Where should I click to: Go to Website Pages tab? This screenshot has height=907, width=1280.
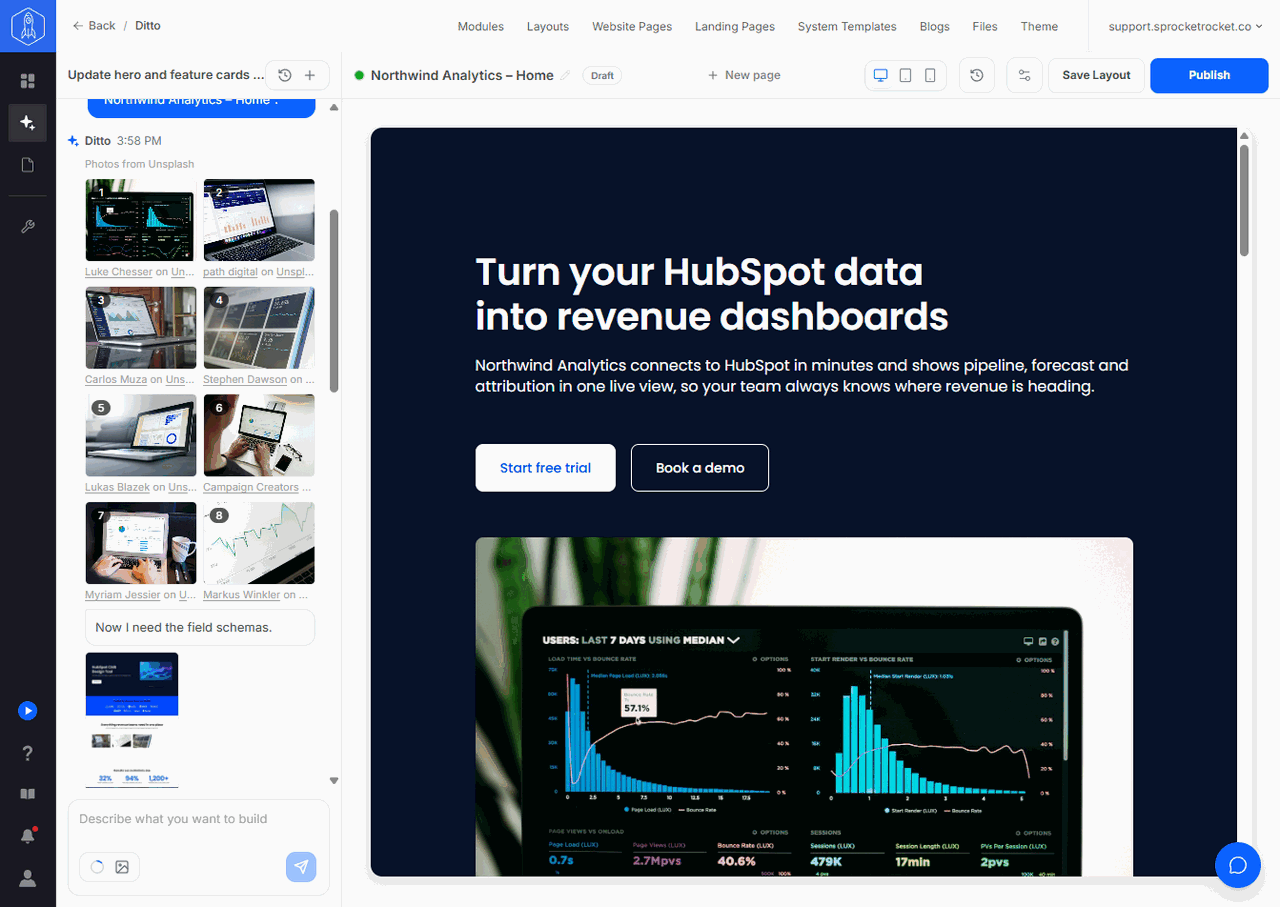tap(632, 26)
